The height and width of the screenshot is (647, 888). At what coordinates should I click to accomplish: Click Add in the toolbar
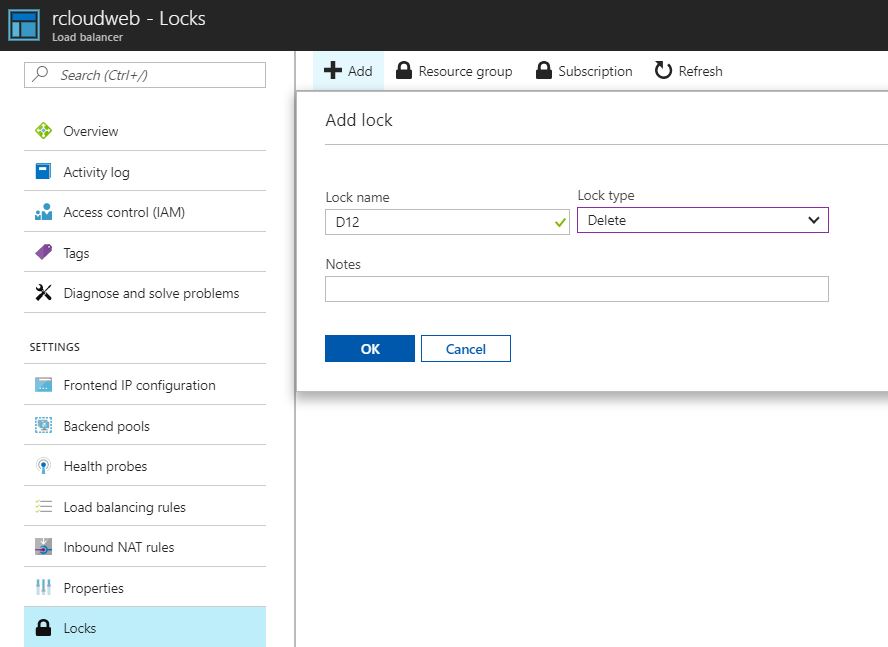tap(348, 71)
